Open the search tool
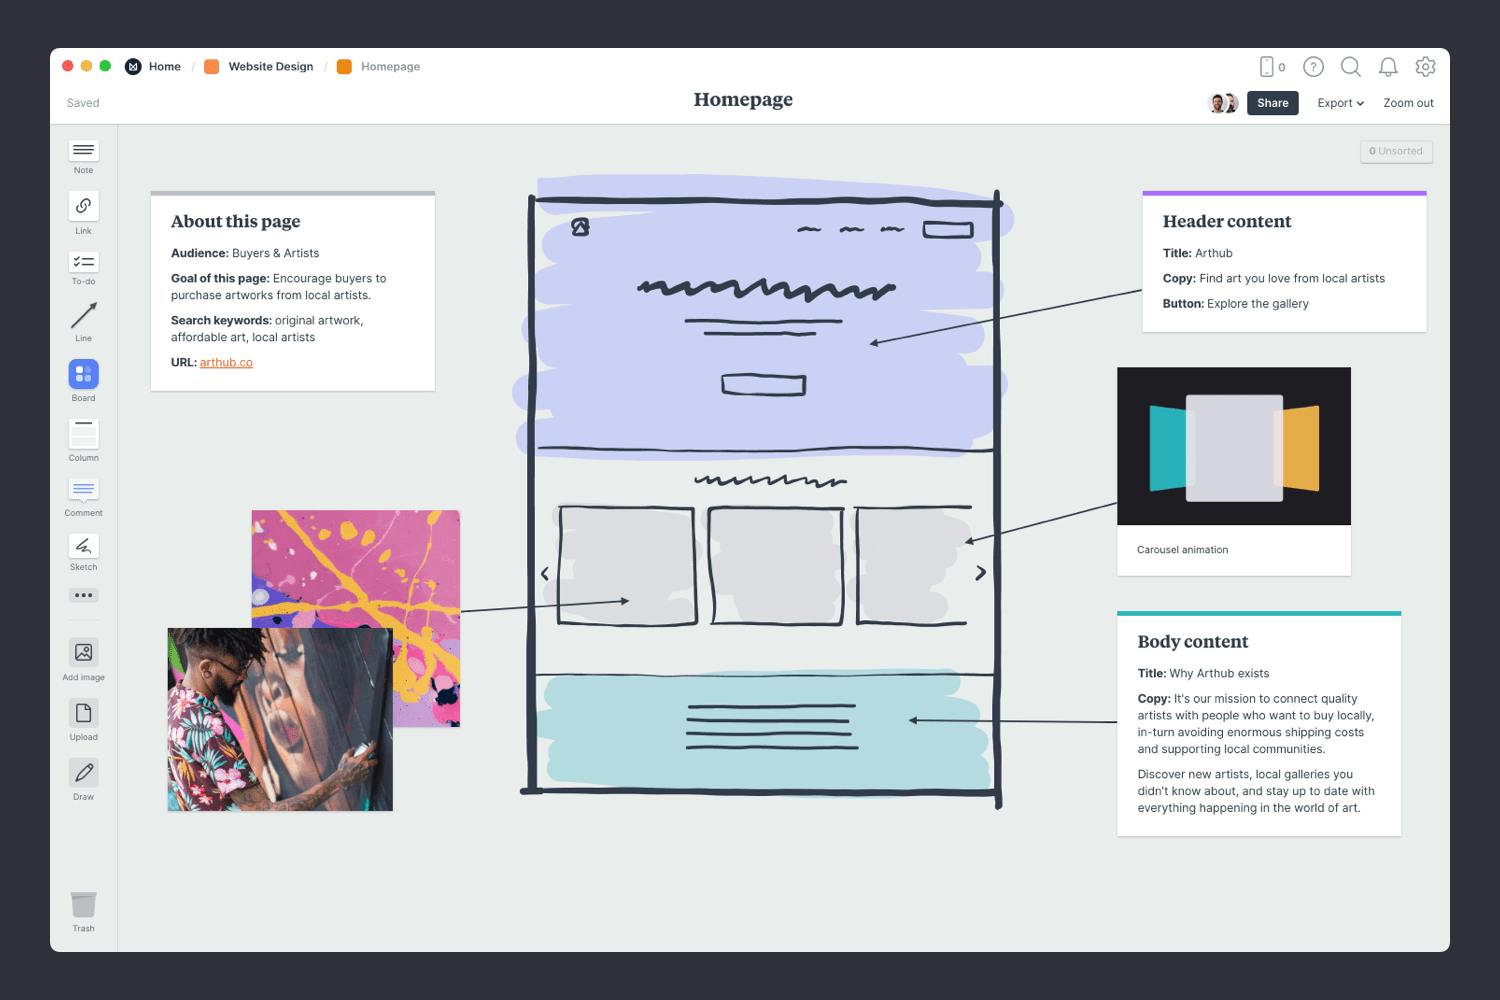Viewport: 1500px width, 1000px height. click(x=1350, y=67)
